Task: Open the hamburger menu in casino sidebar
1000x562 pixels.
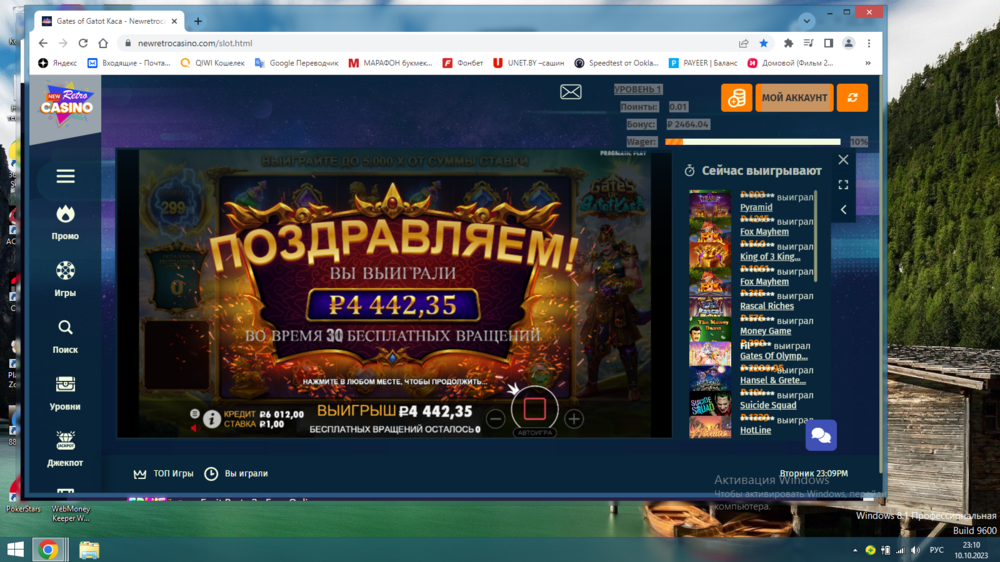Action: [65, 177]
